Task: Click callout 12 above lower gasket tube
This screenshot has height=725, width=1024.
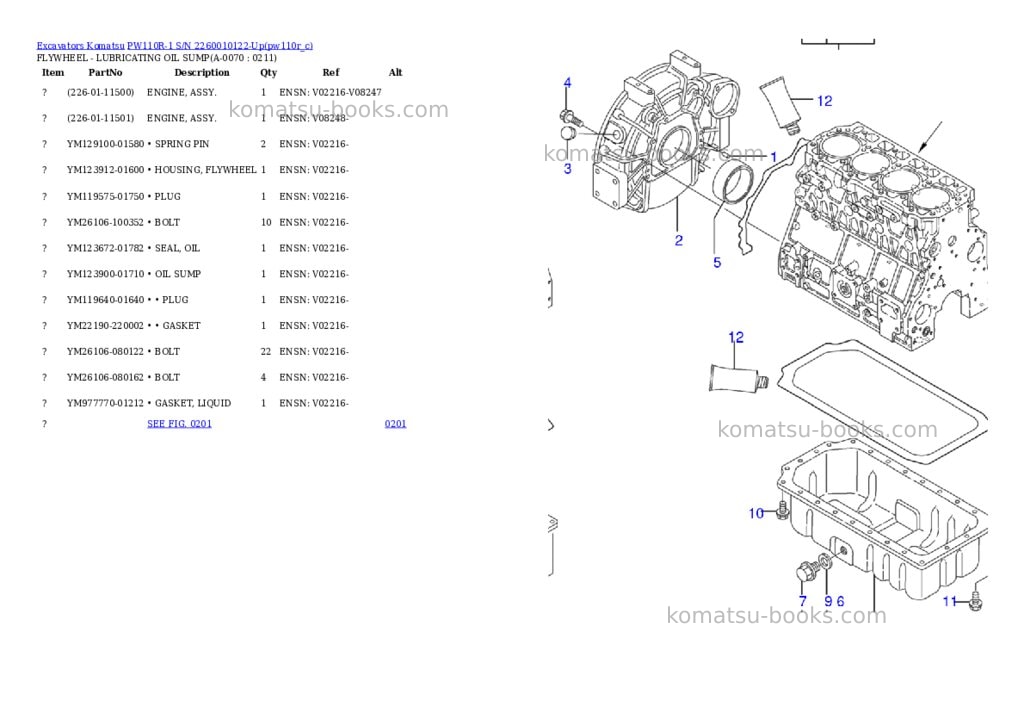Action: click(x=736, y=337)
